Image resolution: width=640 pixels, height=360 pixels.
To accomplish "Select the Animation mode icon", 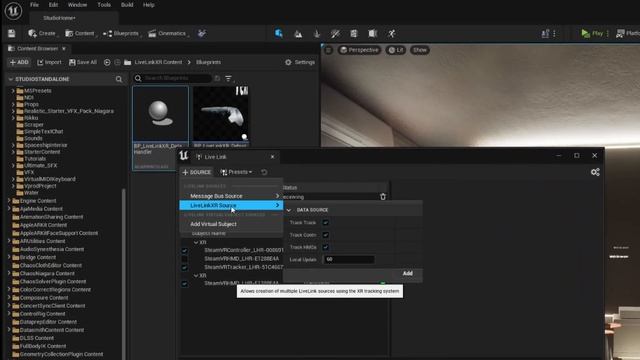I will (391, 34).
